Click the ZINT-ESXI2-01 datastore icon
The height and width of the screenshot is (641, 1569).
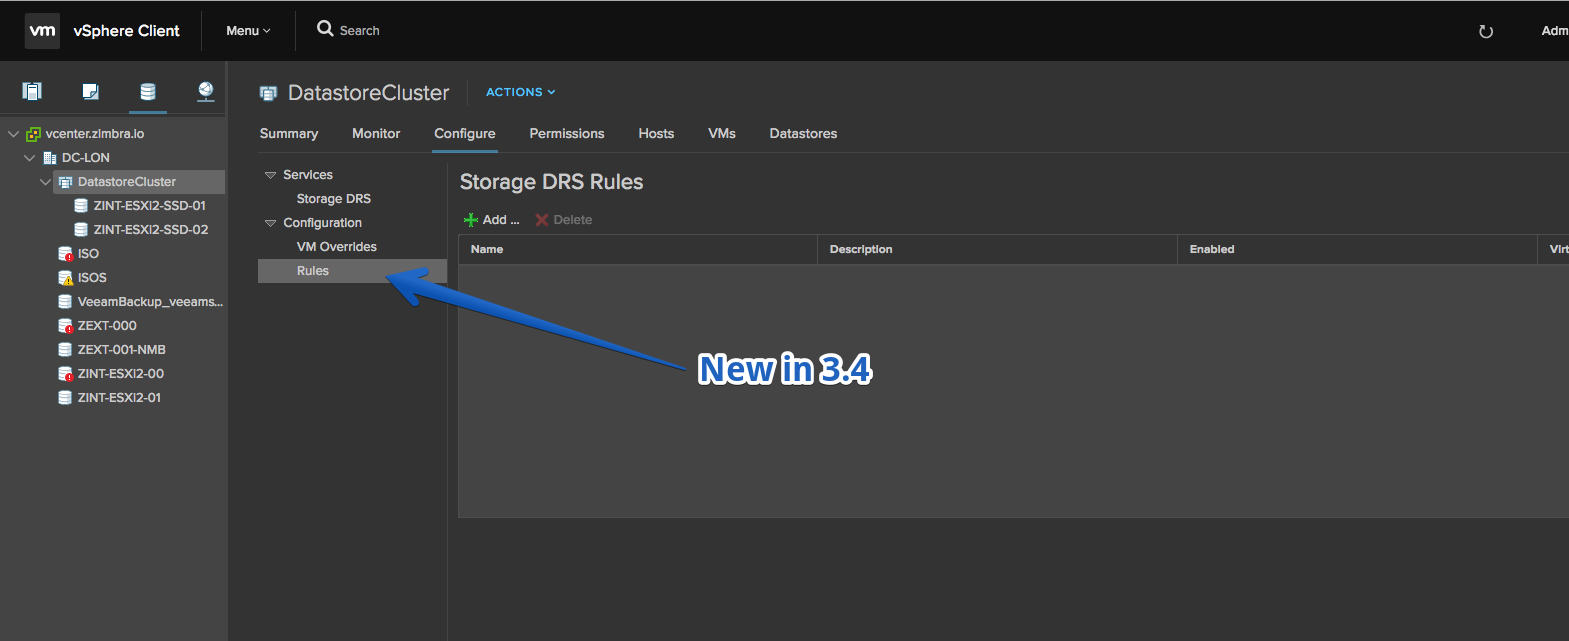tap(65, 398)
